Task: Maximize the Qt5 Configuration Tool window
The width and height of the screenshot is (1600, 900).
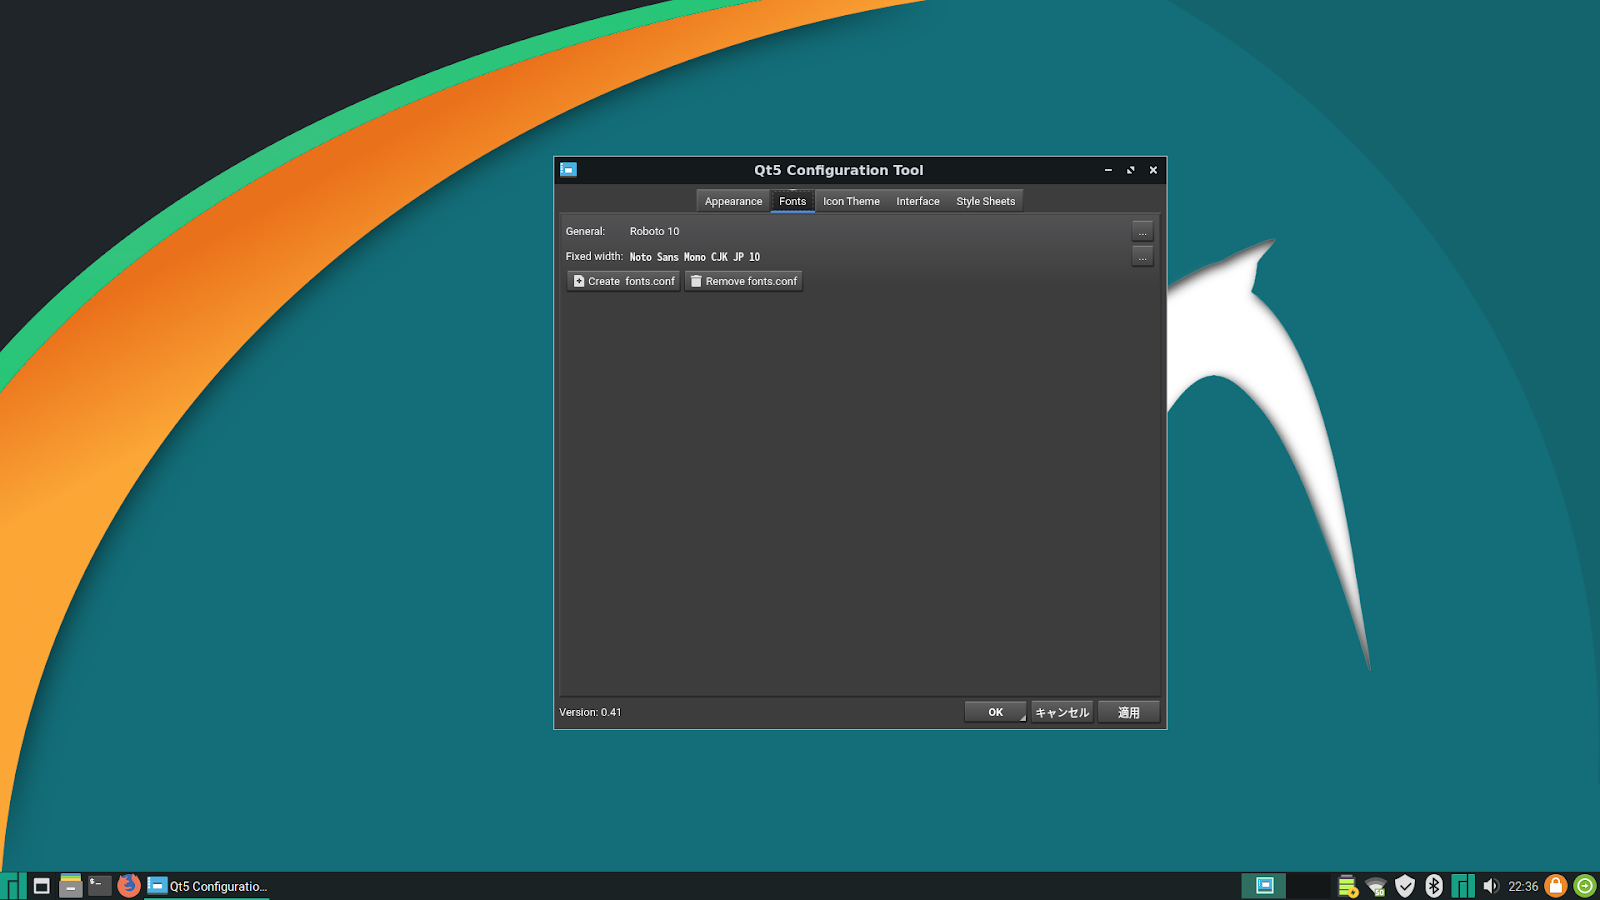Action: pyautogui.click(x=1131, y=170)
